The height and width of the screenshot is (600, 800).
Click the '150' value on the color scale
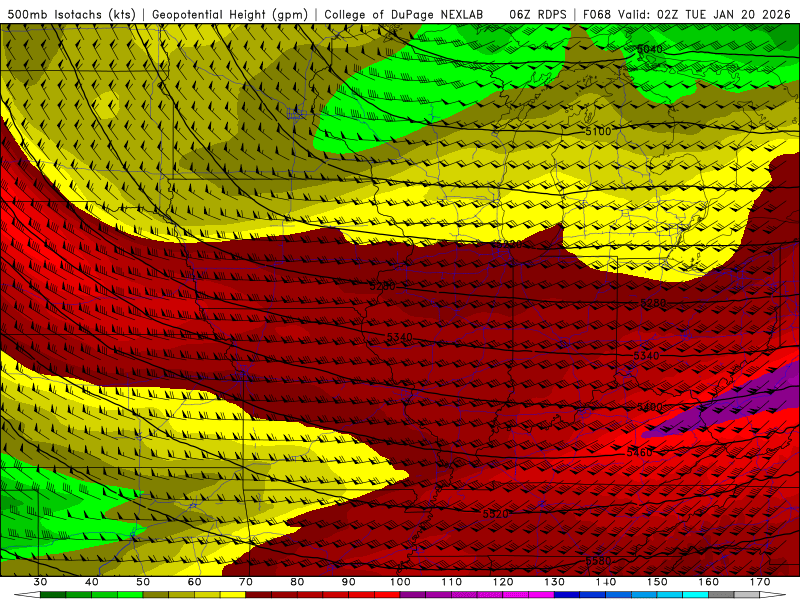point(657,582)
